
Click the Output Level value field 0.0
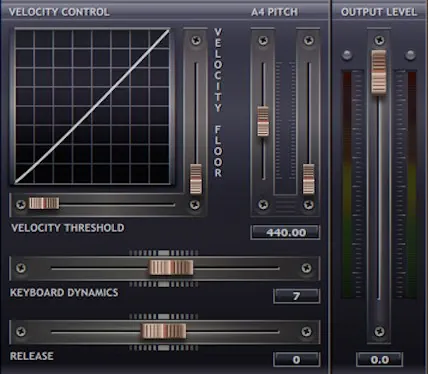point(379,360)
